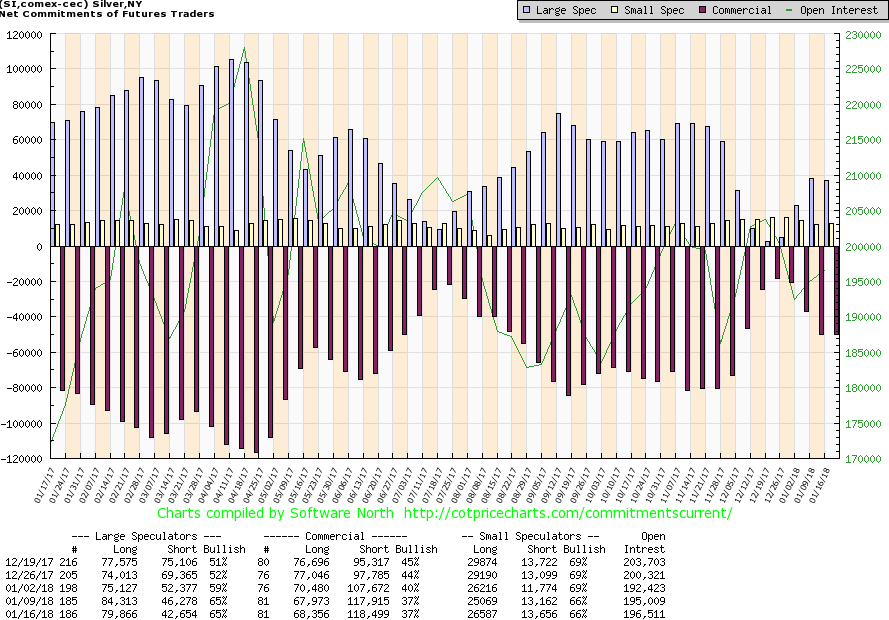
Task: Click the 01/02/18 date in the table
Action: [23, 586]
